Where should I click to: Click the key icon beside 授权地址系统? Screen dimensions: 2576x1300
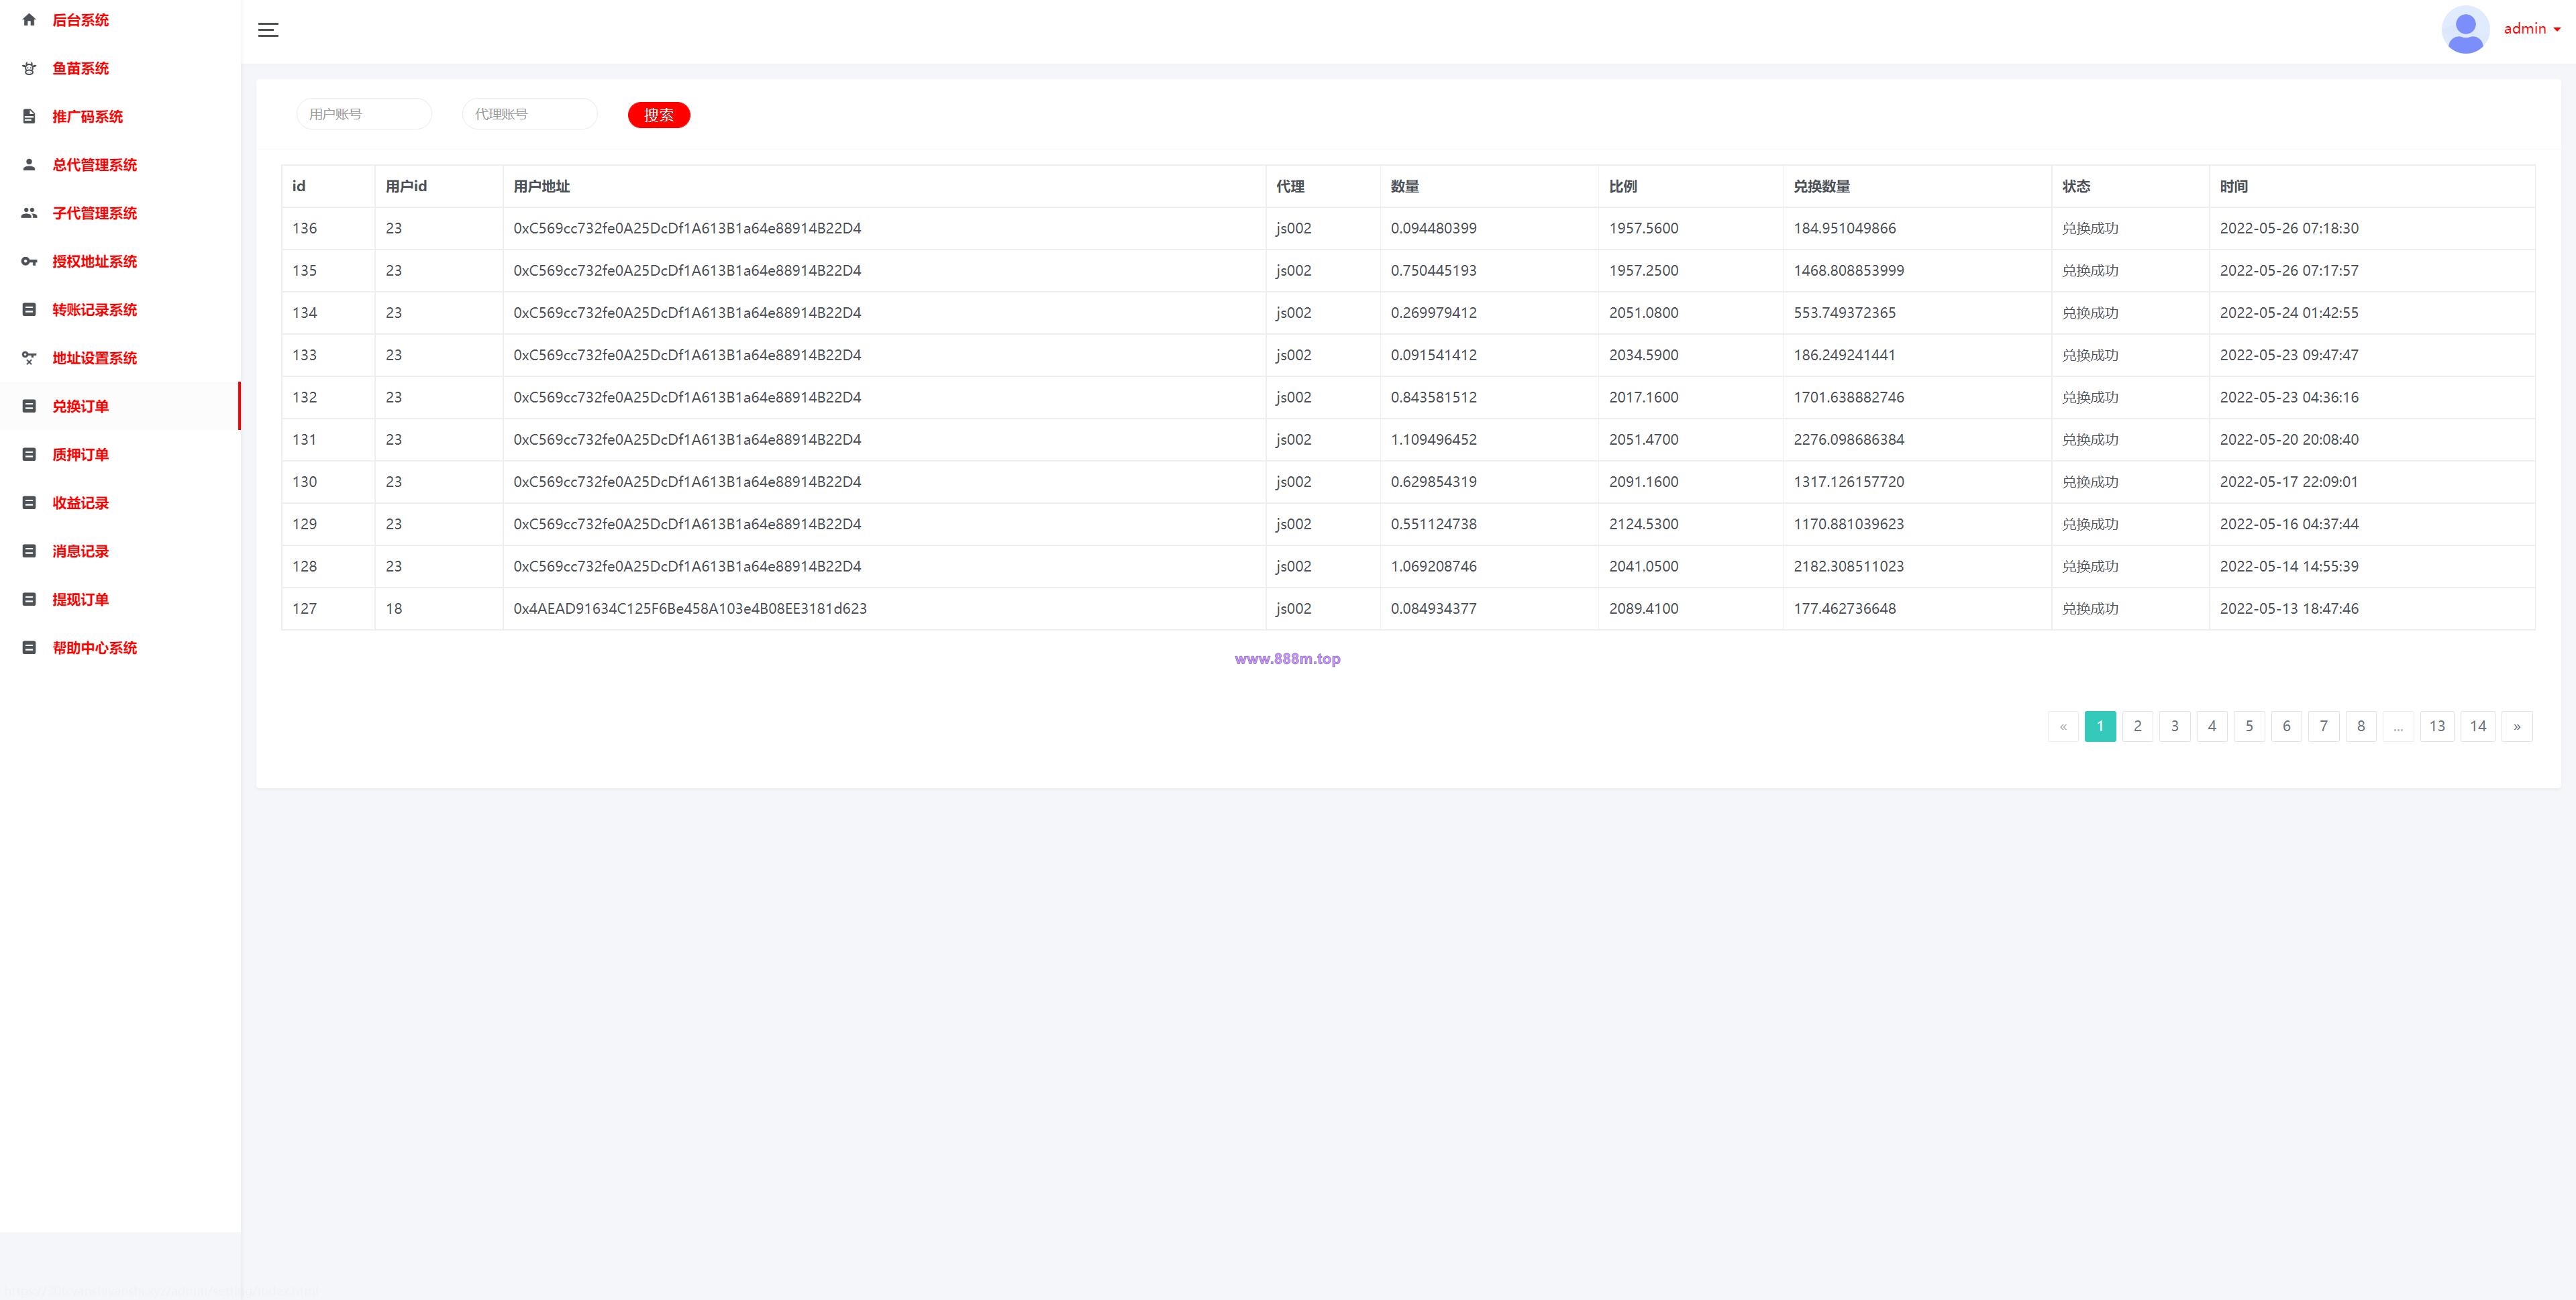click(29, 261)
